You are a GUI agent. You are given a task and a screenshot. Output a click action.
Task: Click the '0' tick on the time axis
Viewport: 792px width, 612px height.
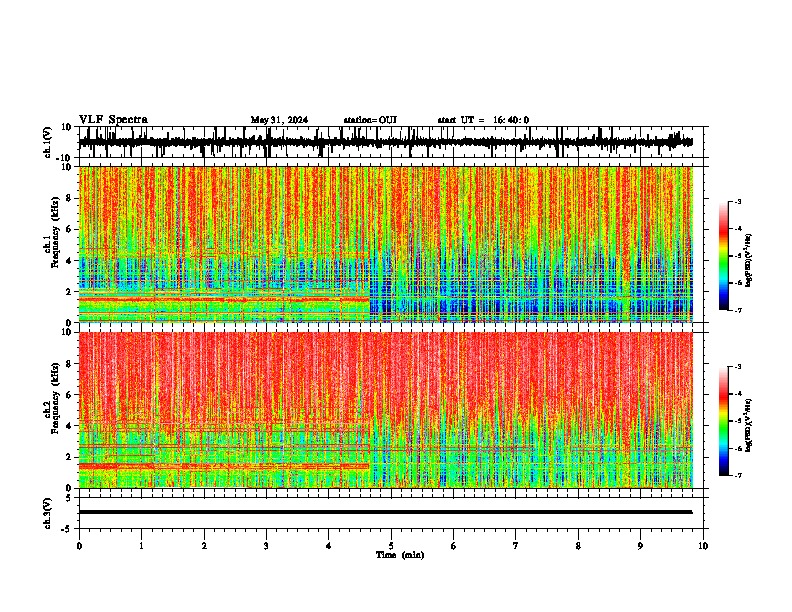click(x=79, y=546)
